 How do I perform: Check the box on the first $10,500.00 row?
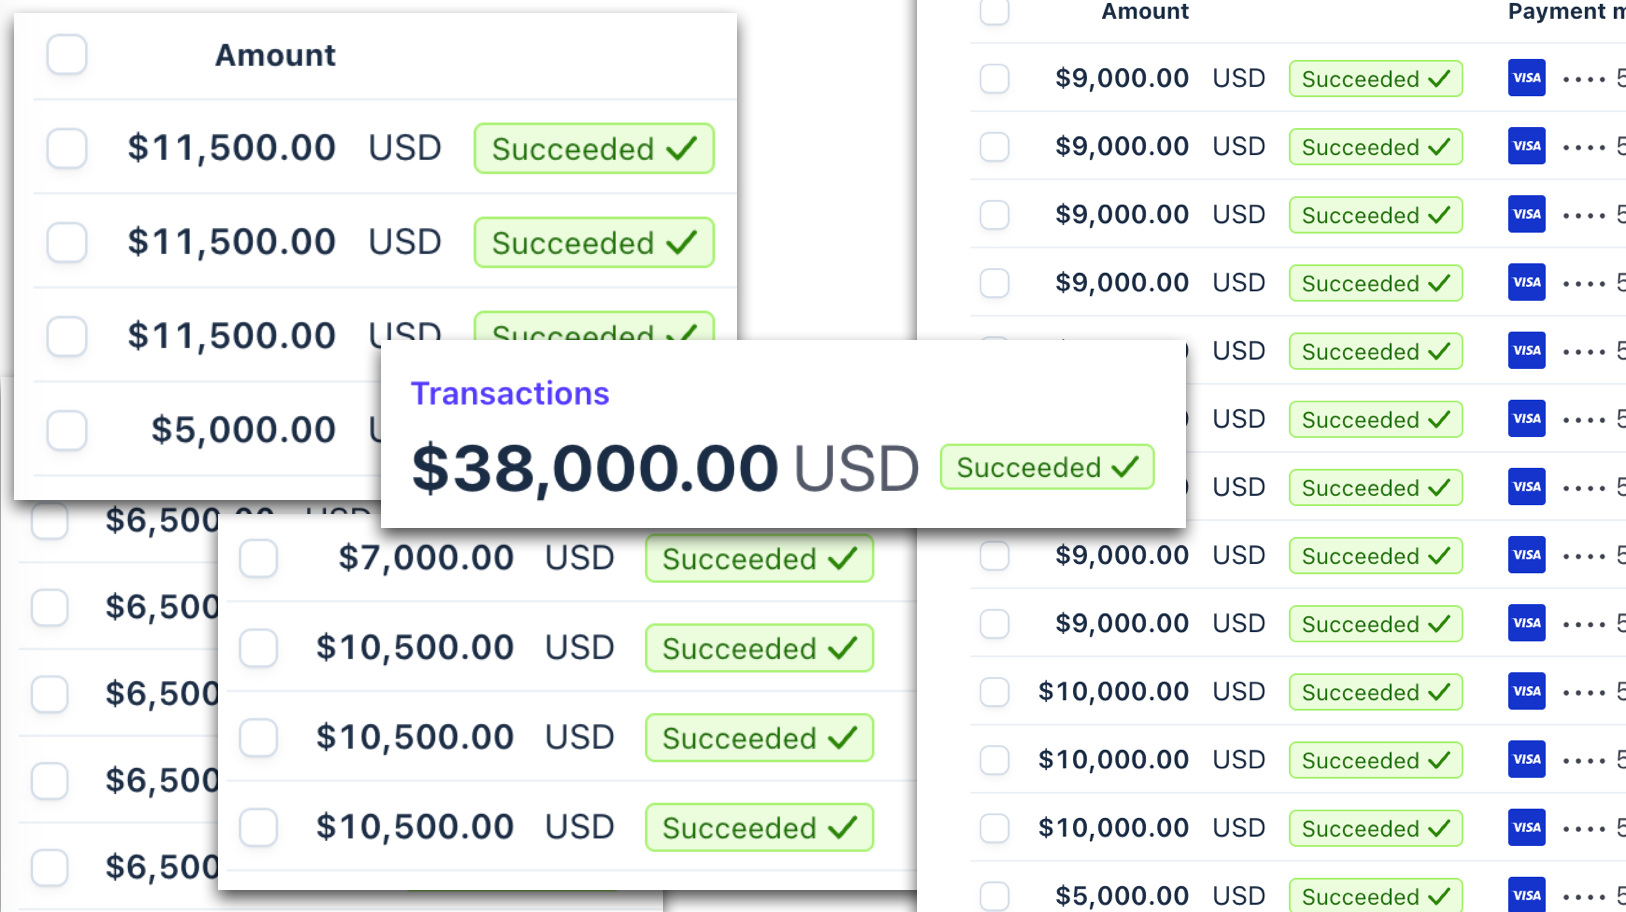258,648
